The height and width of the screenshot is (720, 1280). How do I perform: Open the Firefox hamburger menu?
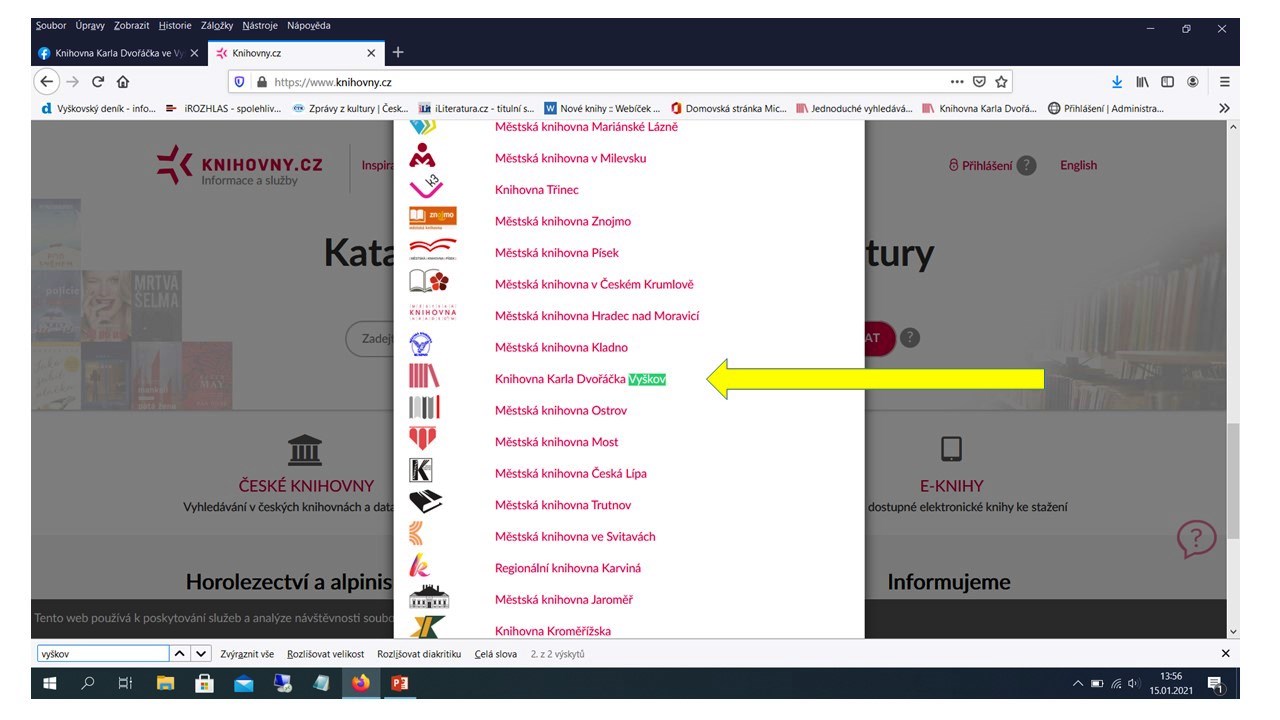coord(1224,82)
